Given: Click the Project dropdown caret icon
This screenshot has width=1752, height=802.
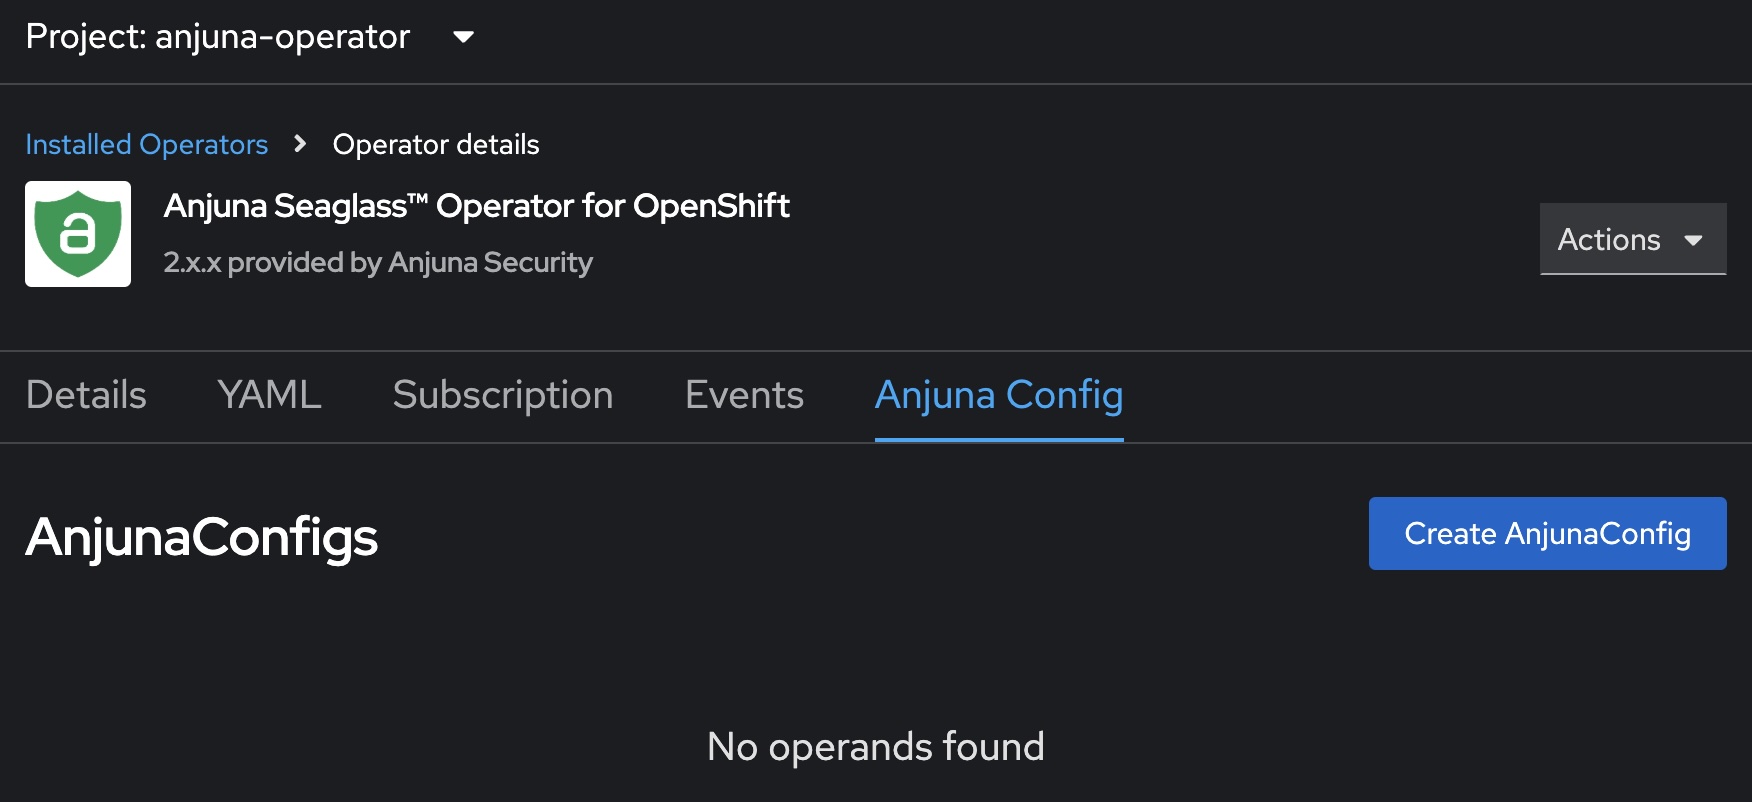Looking at the screenshot, I should click(x=463, y=38).
